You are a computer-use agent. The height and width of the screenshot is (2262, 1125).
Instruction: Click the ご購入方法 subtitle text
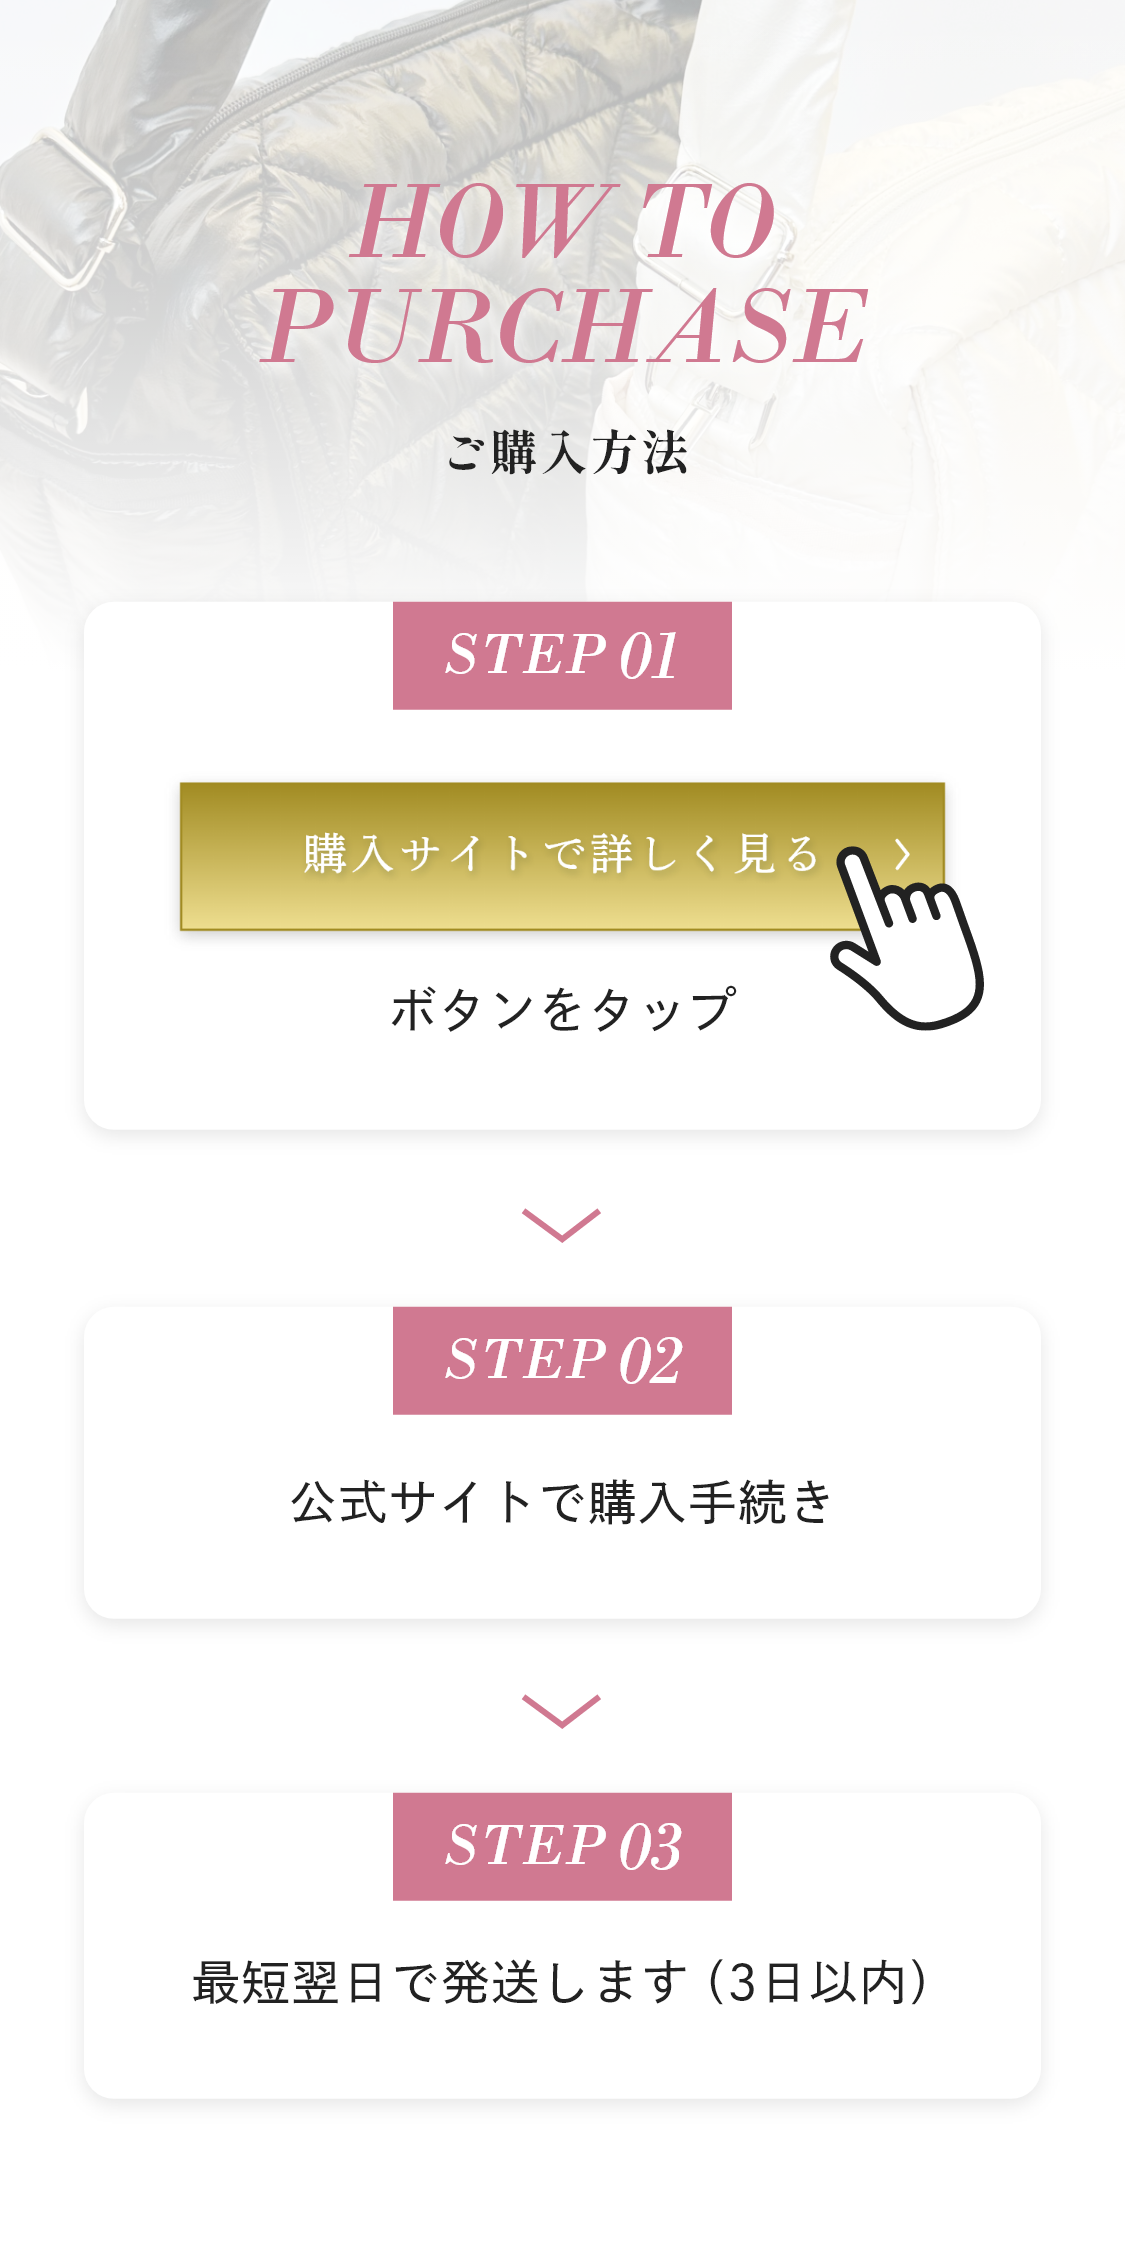[566, 452]
